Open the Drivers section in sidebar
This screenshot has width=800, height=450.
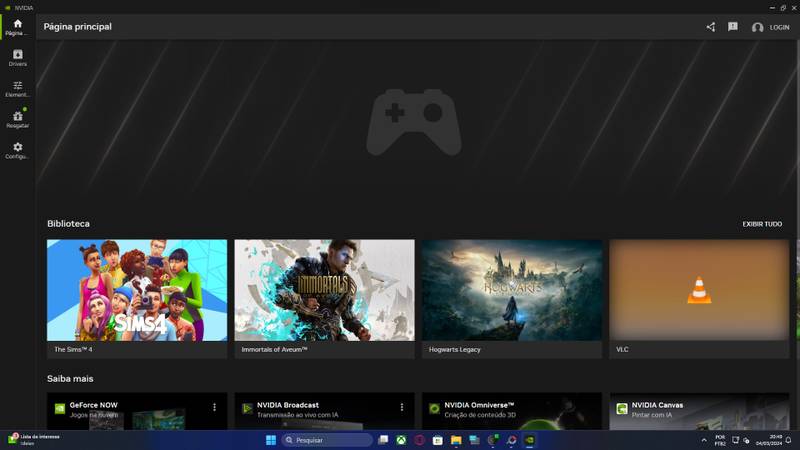coord(17,58)
